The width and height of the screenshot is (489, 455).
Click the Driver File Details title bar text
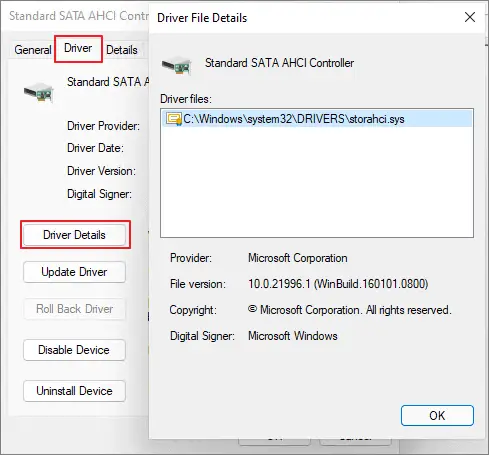(202, 18)
